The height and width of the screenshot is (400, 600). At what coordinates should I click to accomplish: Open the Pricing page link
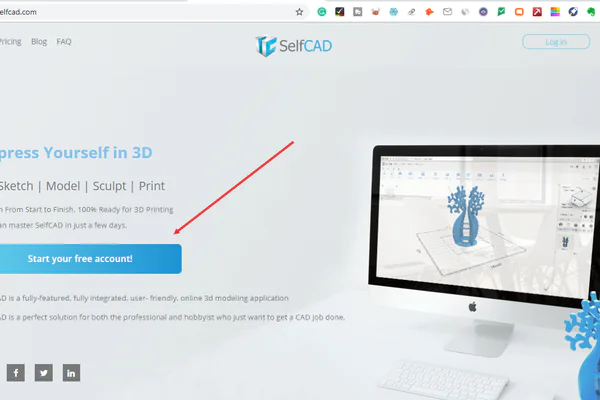point(10,41)
